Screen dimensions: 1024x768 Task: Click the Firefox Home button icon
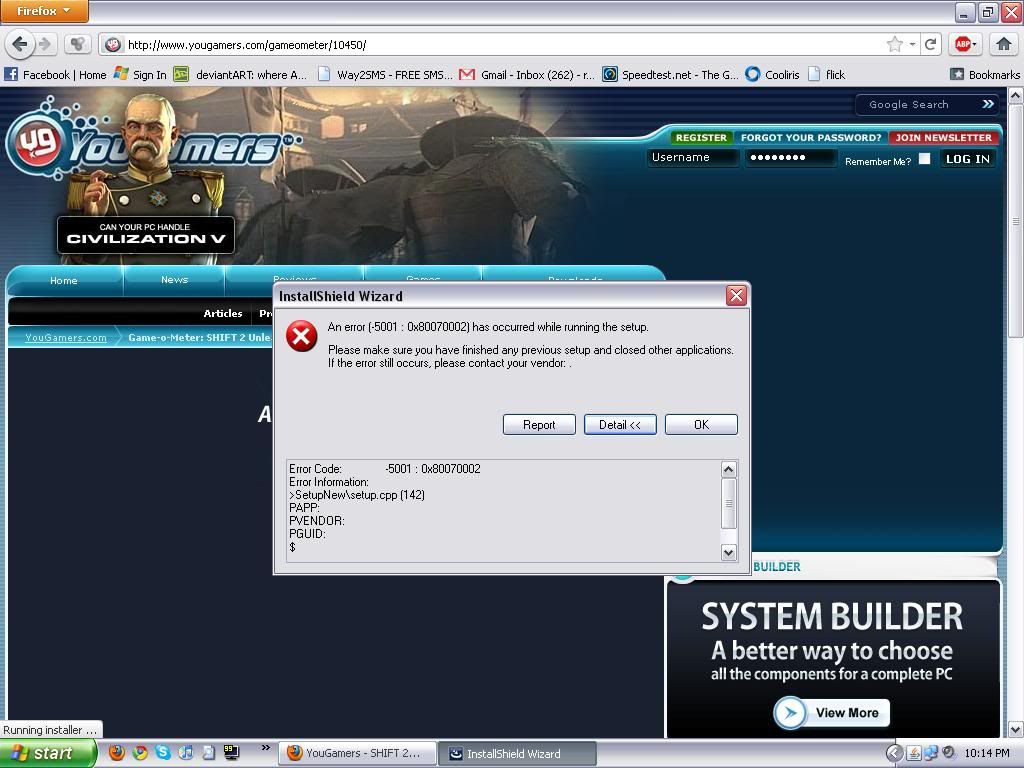point(1003,44)
